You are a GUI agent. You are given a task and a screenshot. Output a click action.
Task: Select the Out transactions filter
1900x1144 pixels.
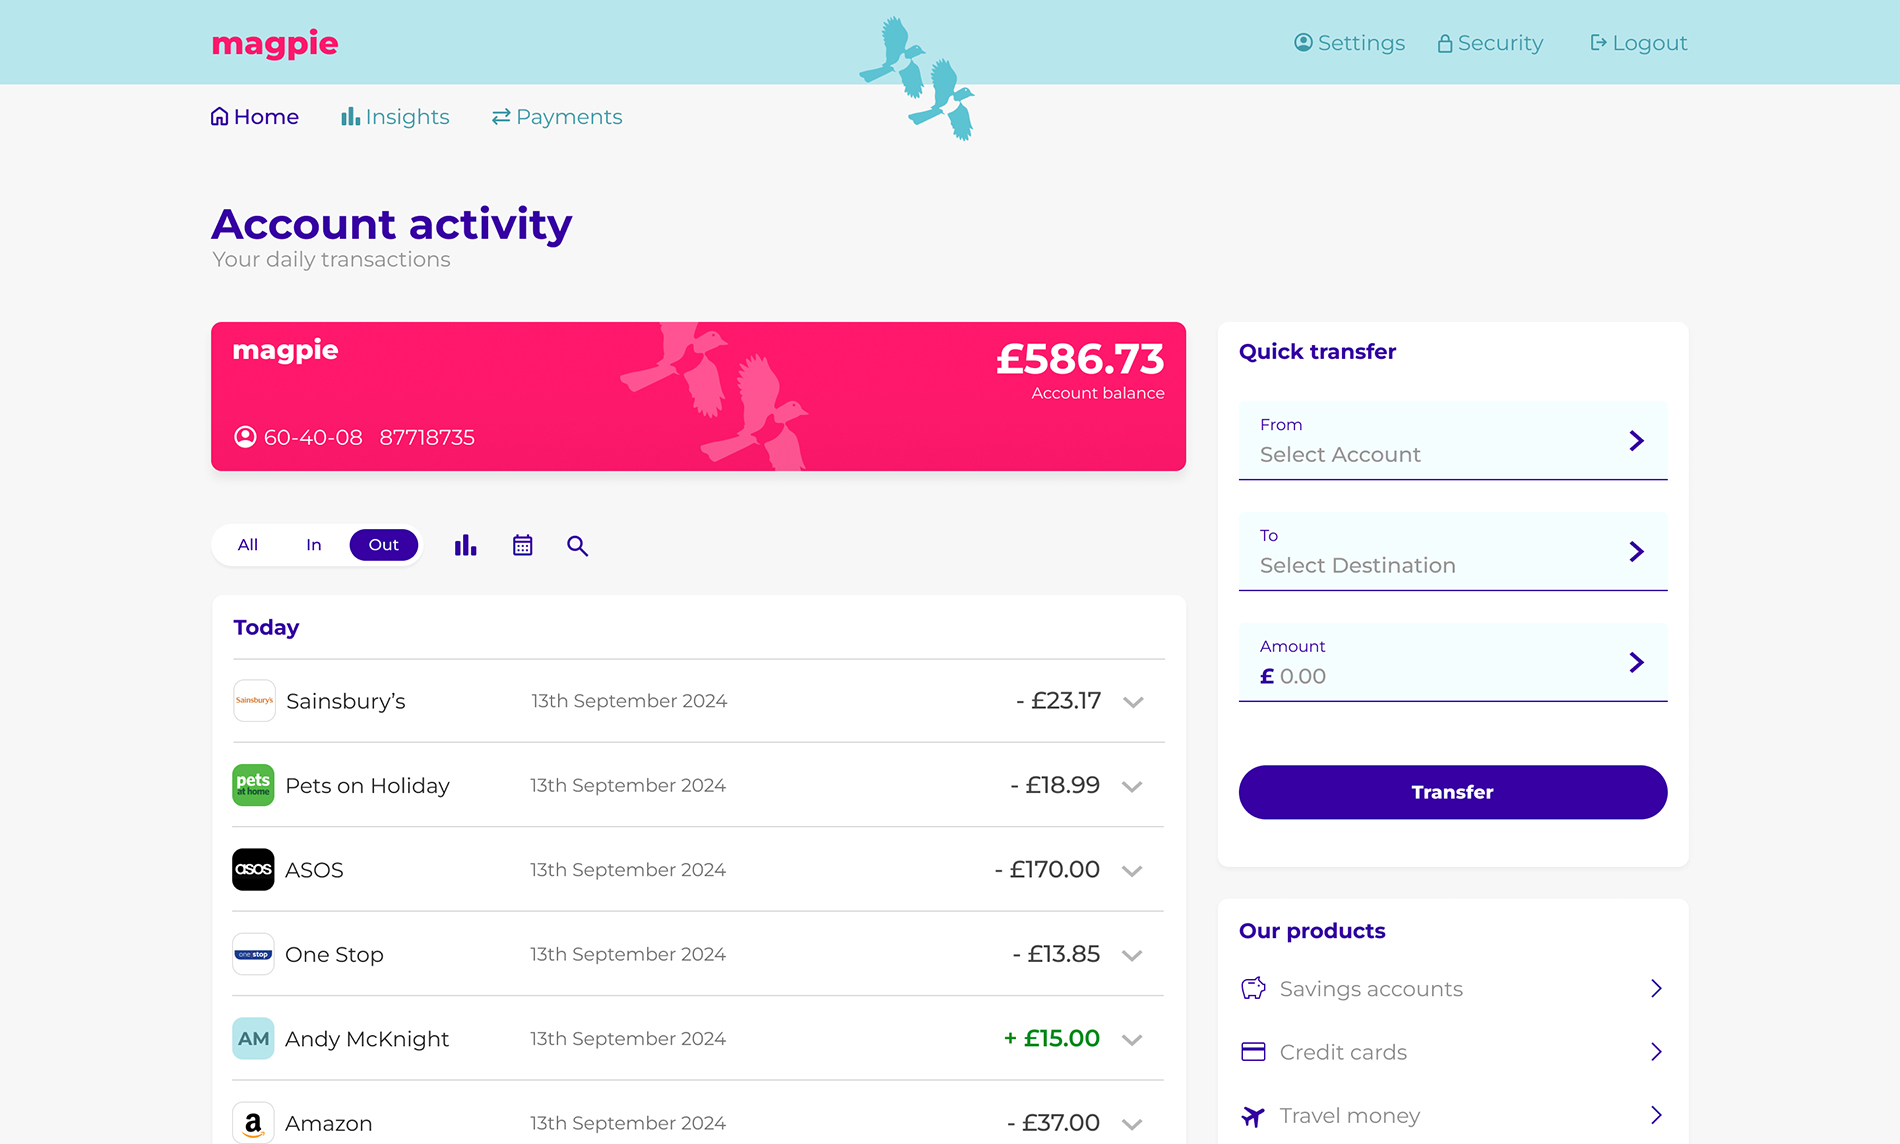383,545
